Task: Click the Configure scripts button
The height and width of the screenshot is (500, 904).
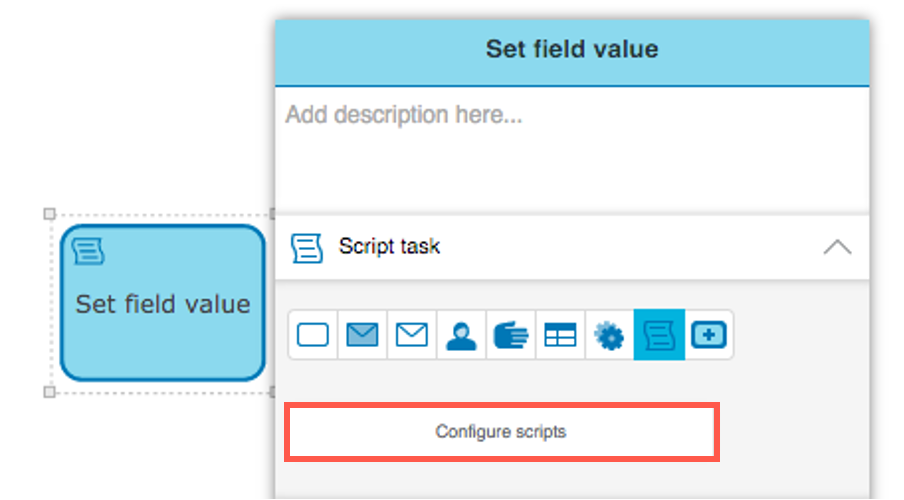Action: click(501, 432)
